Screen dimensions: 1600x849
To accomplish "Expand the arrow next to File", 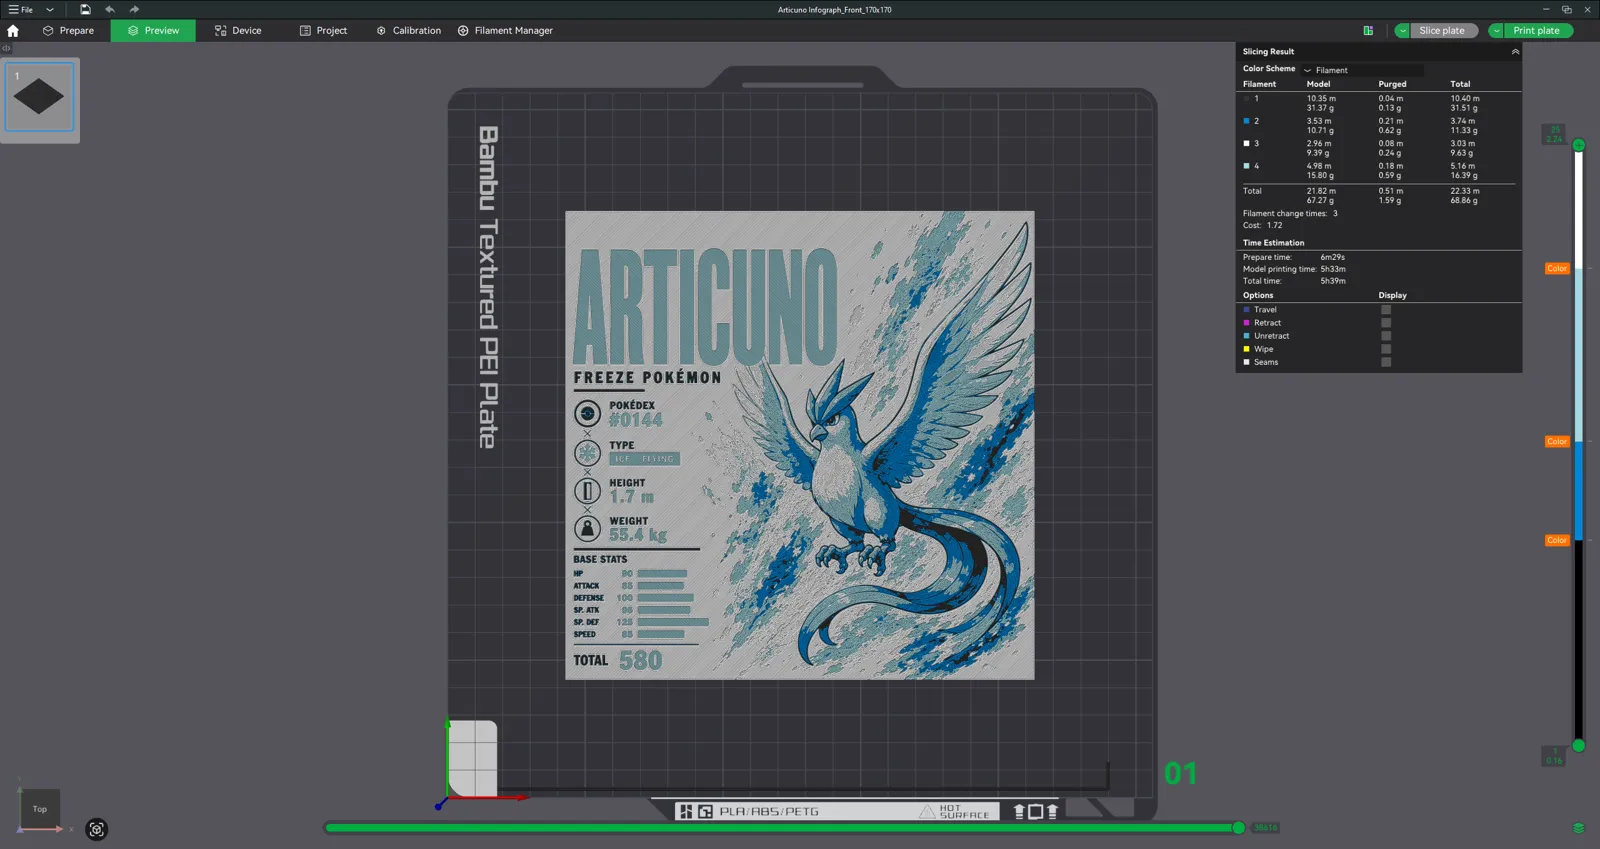I will pos(50,9).
